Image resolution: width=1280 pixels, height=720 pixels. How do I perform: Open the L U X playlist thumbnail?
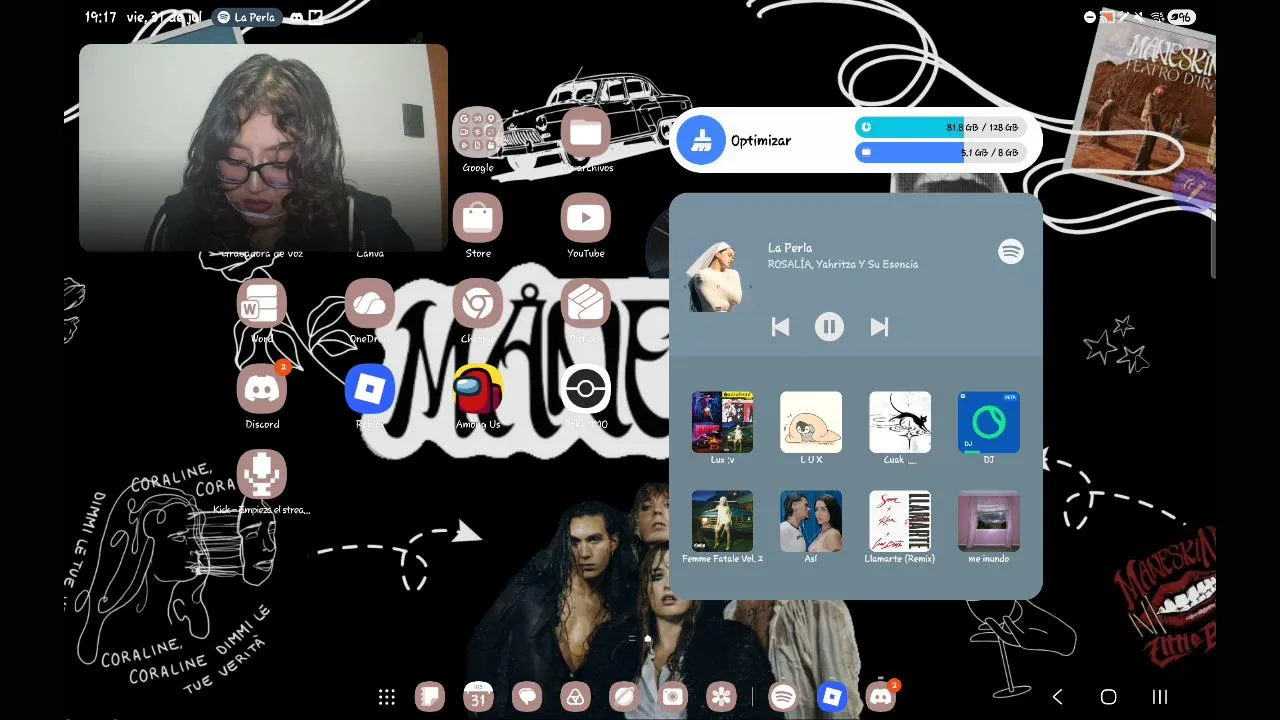click(x=811, y=422)
